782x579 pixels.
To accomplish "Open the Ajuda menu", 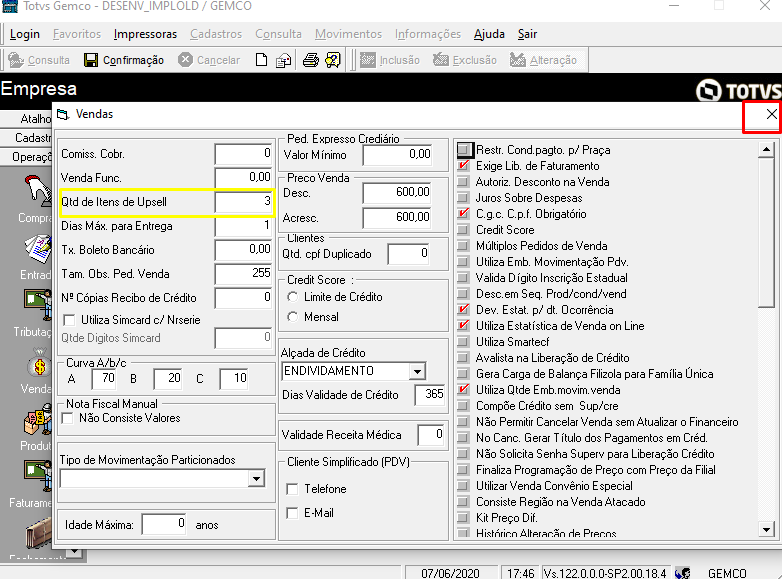I will pyautogui.click(x=489, y=34).
